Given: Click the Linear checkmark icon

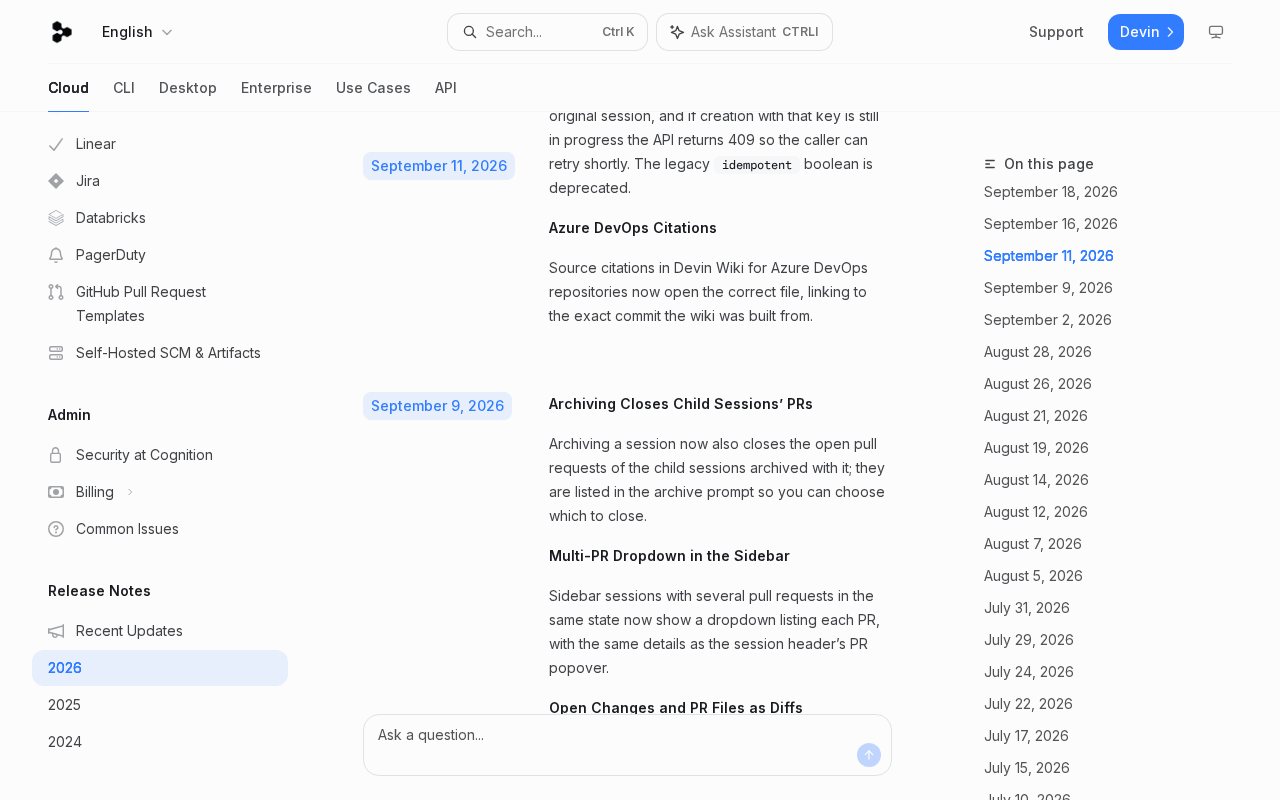Looking at the screenshot, I should click(x=56, y=144).
